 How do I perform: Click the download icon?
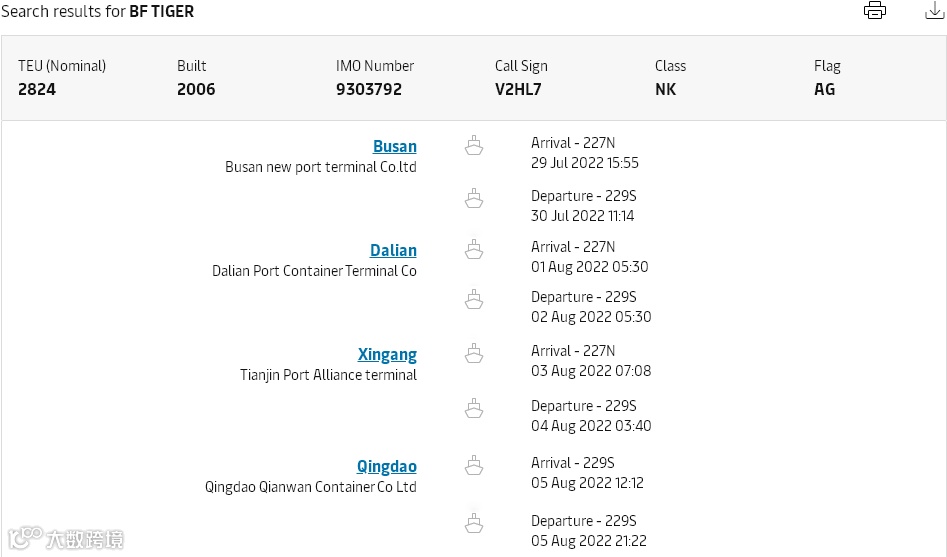(934, 11)
